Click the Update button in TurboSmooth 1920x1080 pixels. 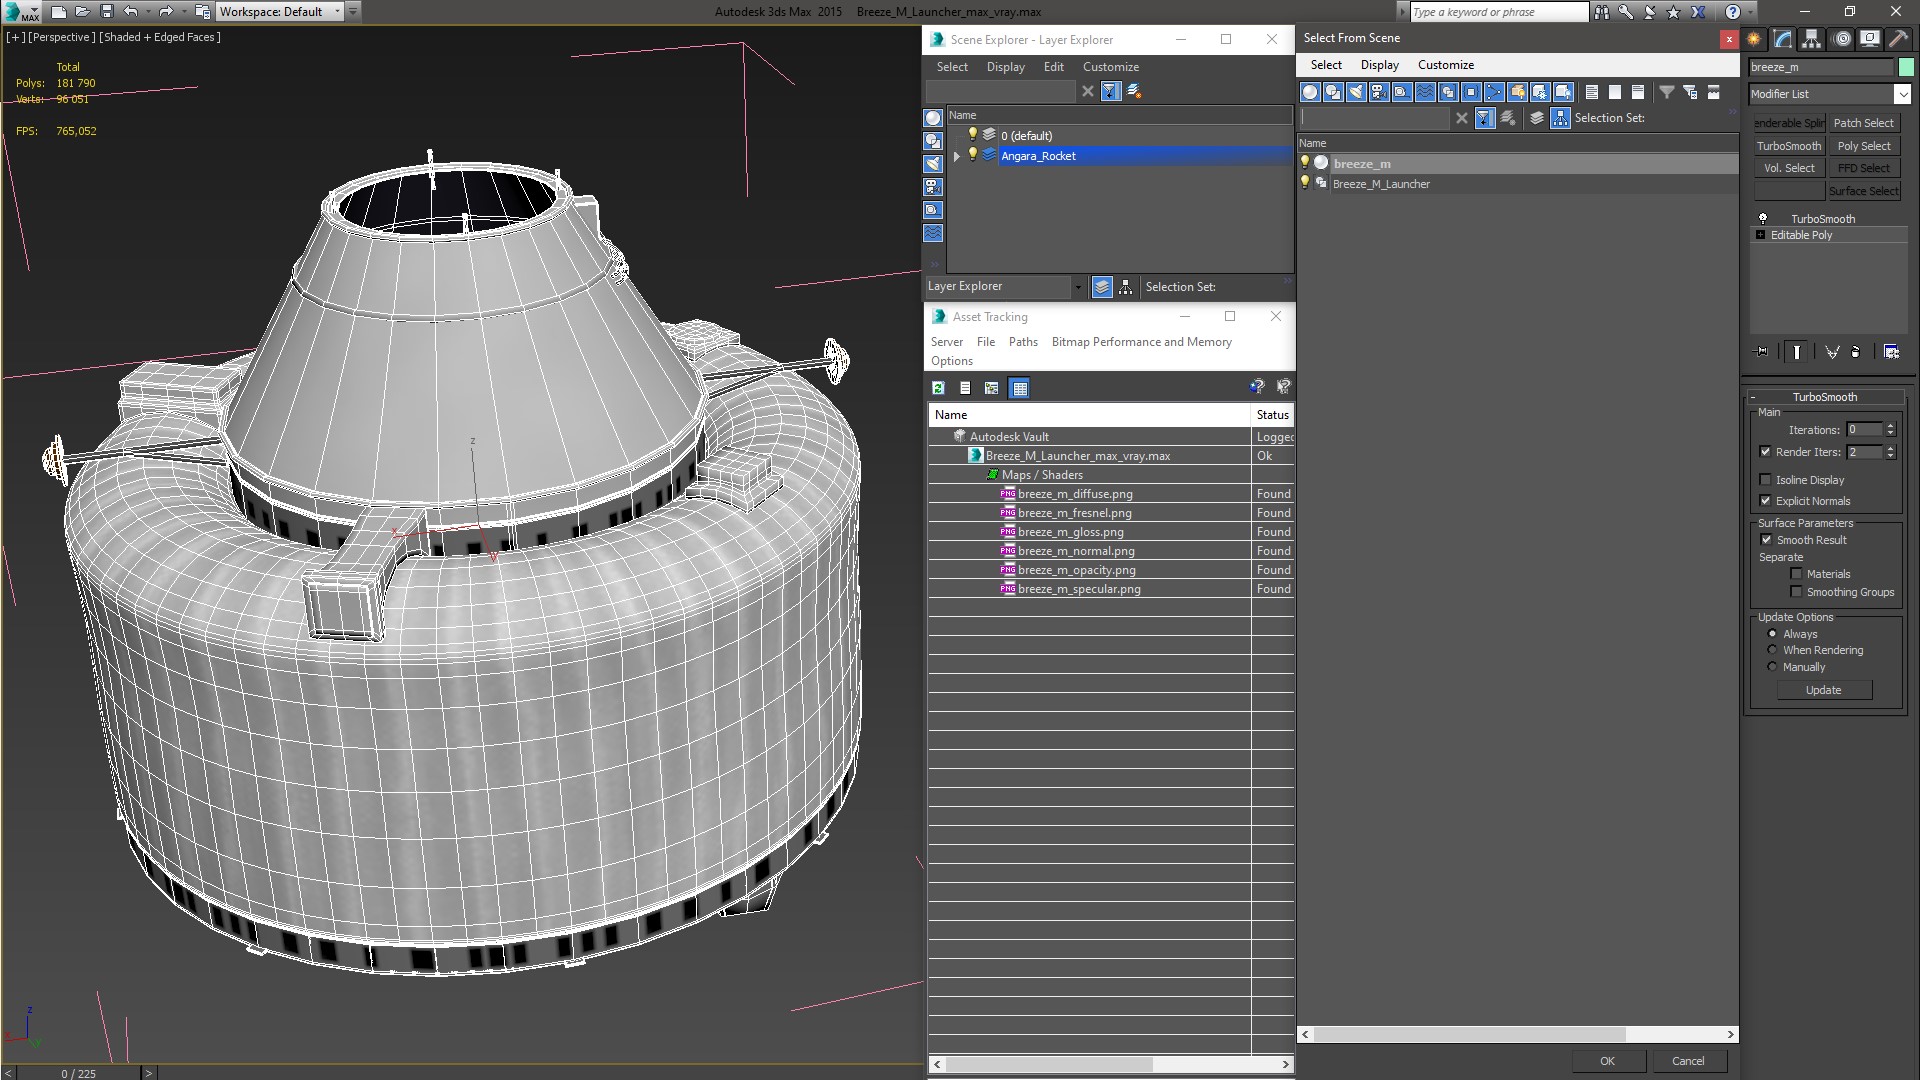pos(1823,690)
